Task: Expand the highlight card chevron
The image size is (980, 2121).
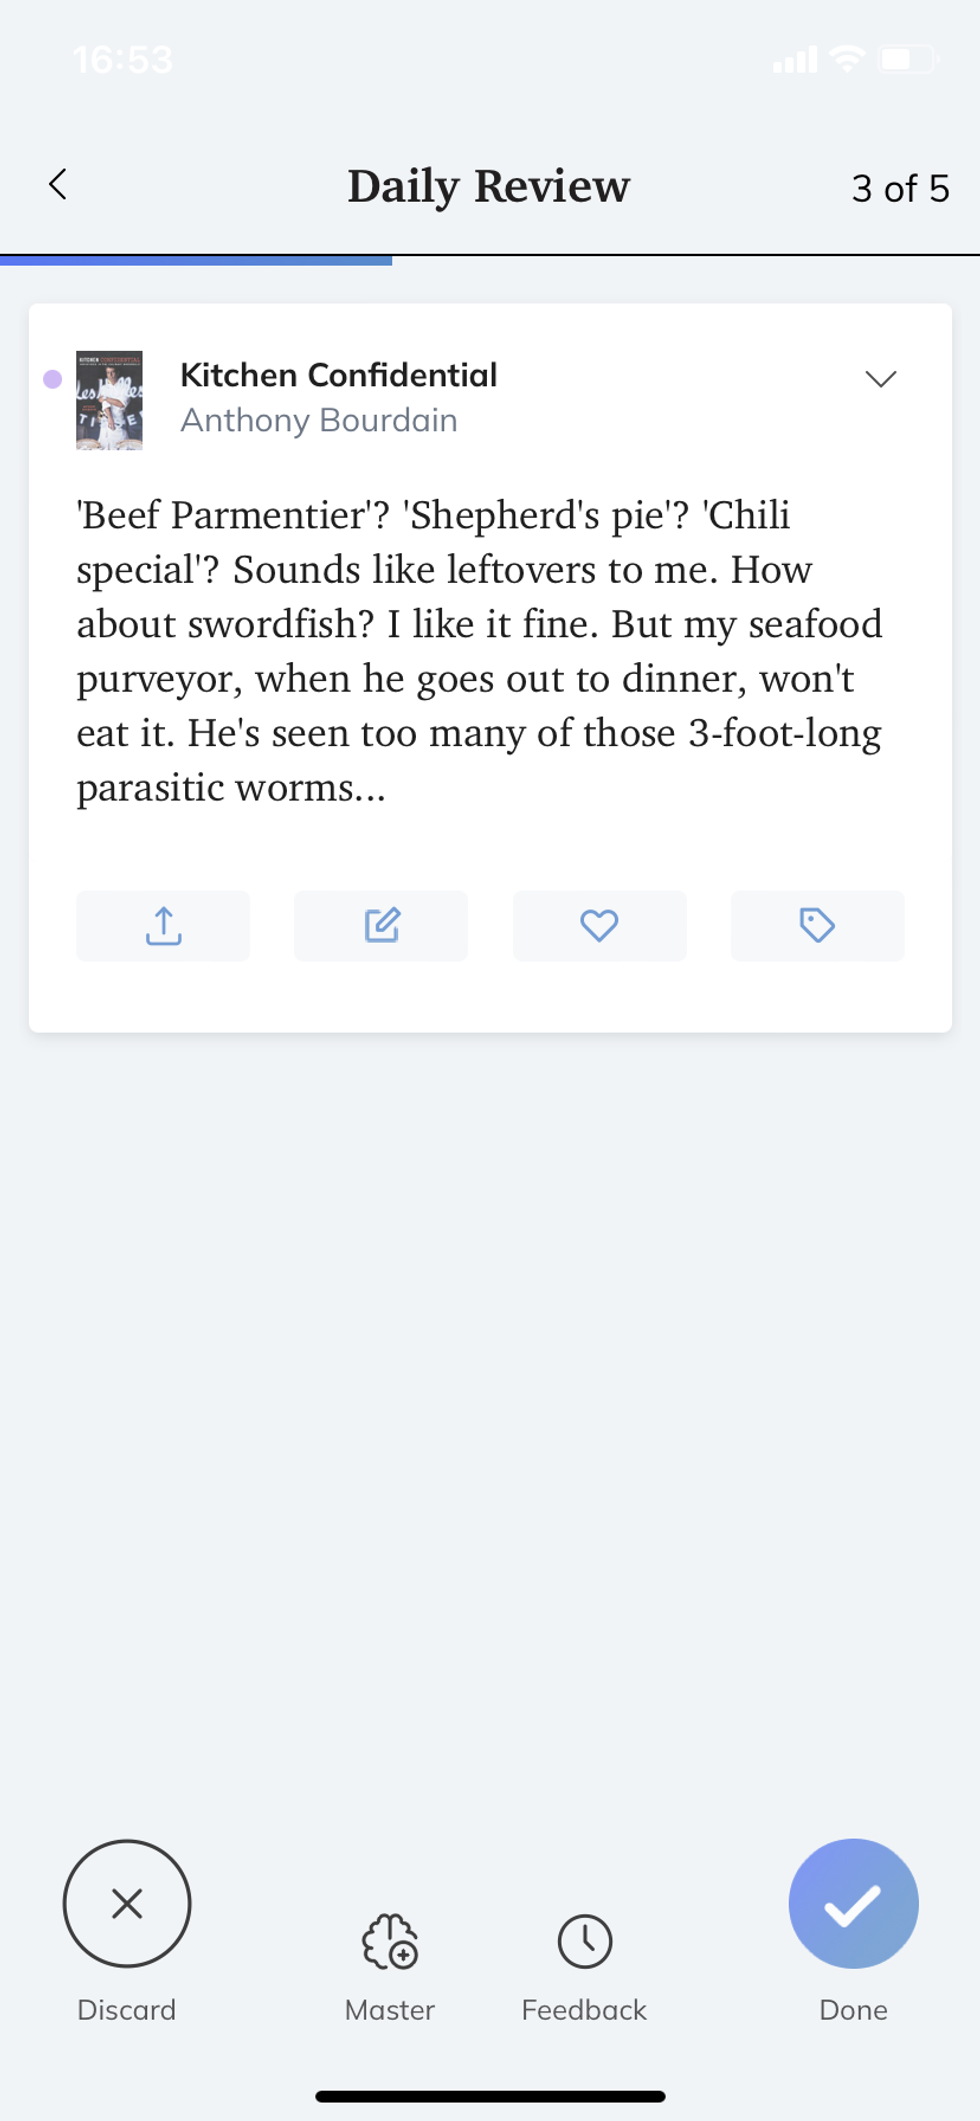Action: pos(880,379)
